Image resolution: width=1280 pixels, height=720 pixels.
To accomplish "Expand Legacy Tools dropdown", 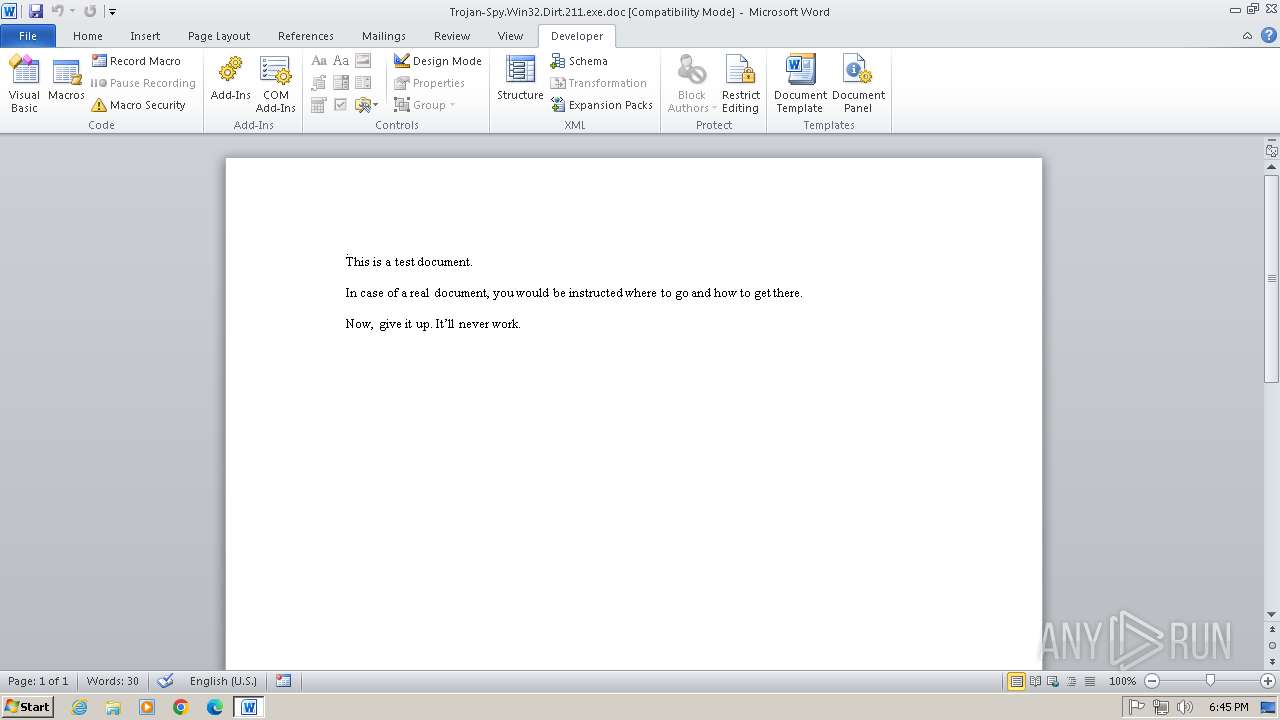I will 366,105.
